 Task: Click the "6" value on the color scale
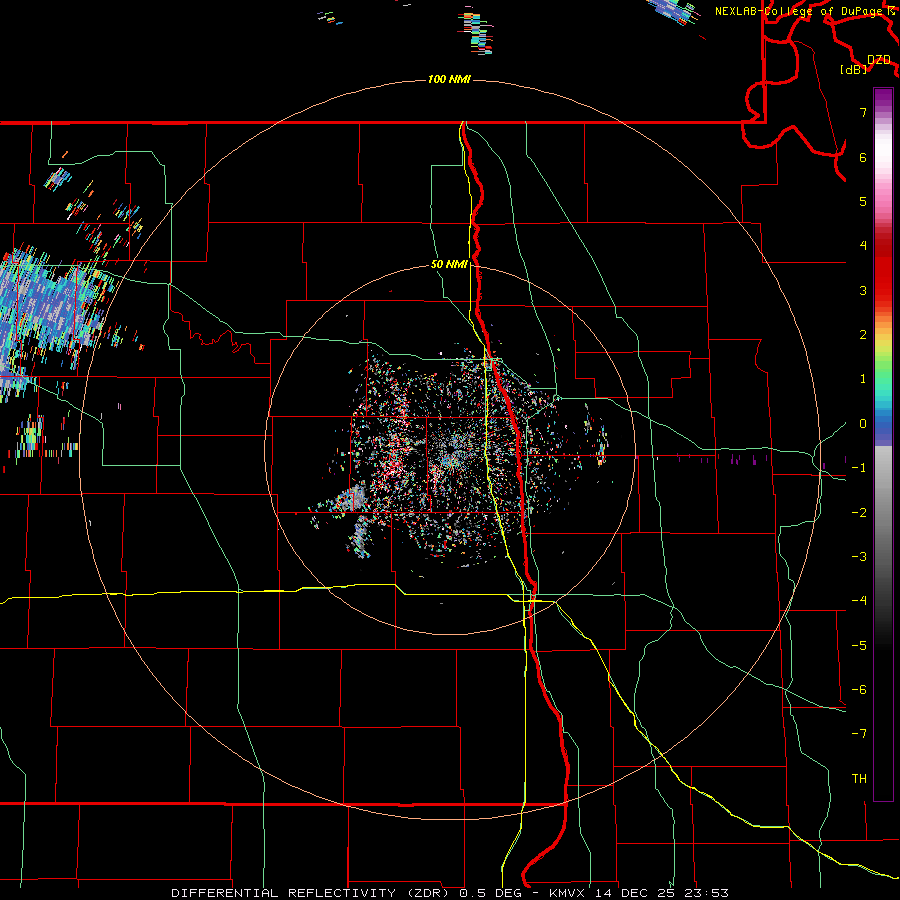[863, 157]
